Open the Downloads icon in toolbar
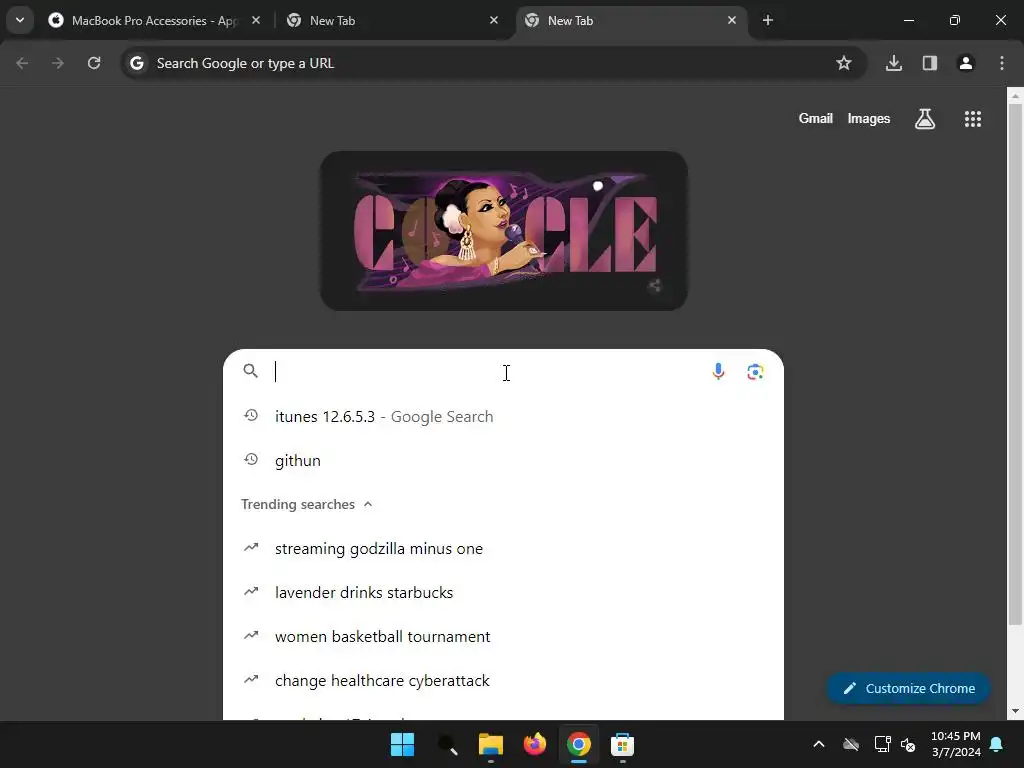1024x768 pixels. [x=894, y=63]
